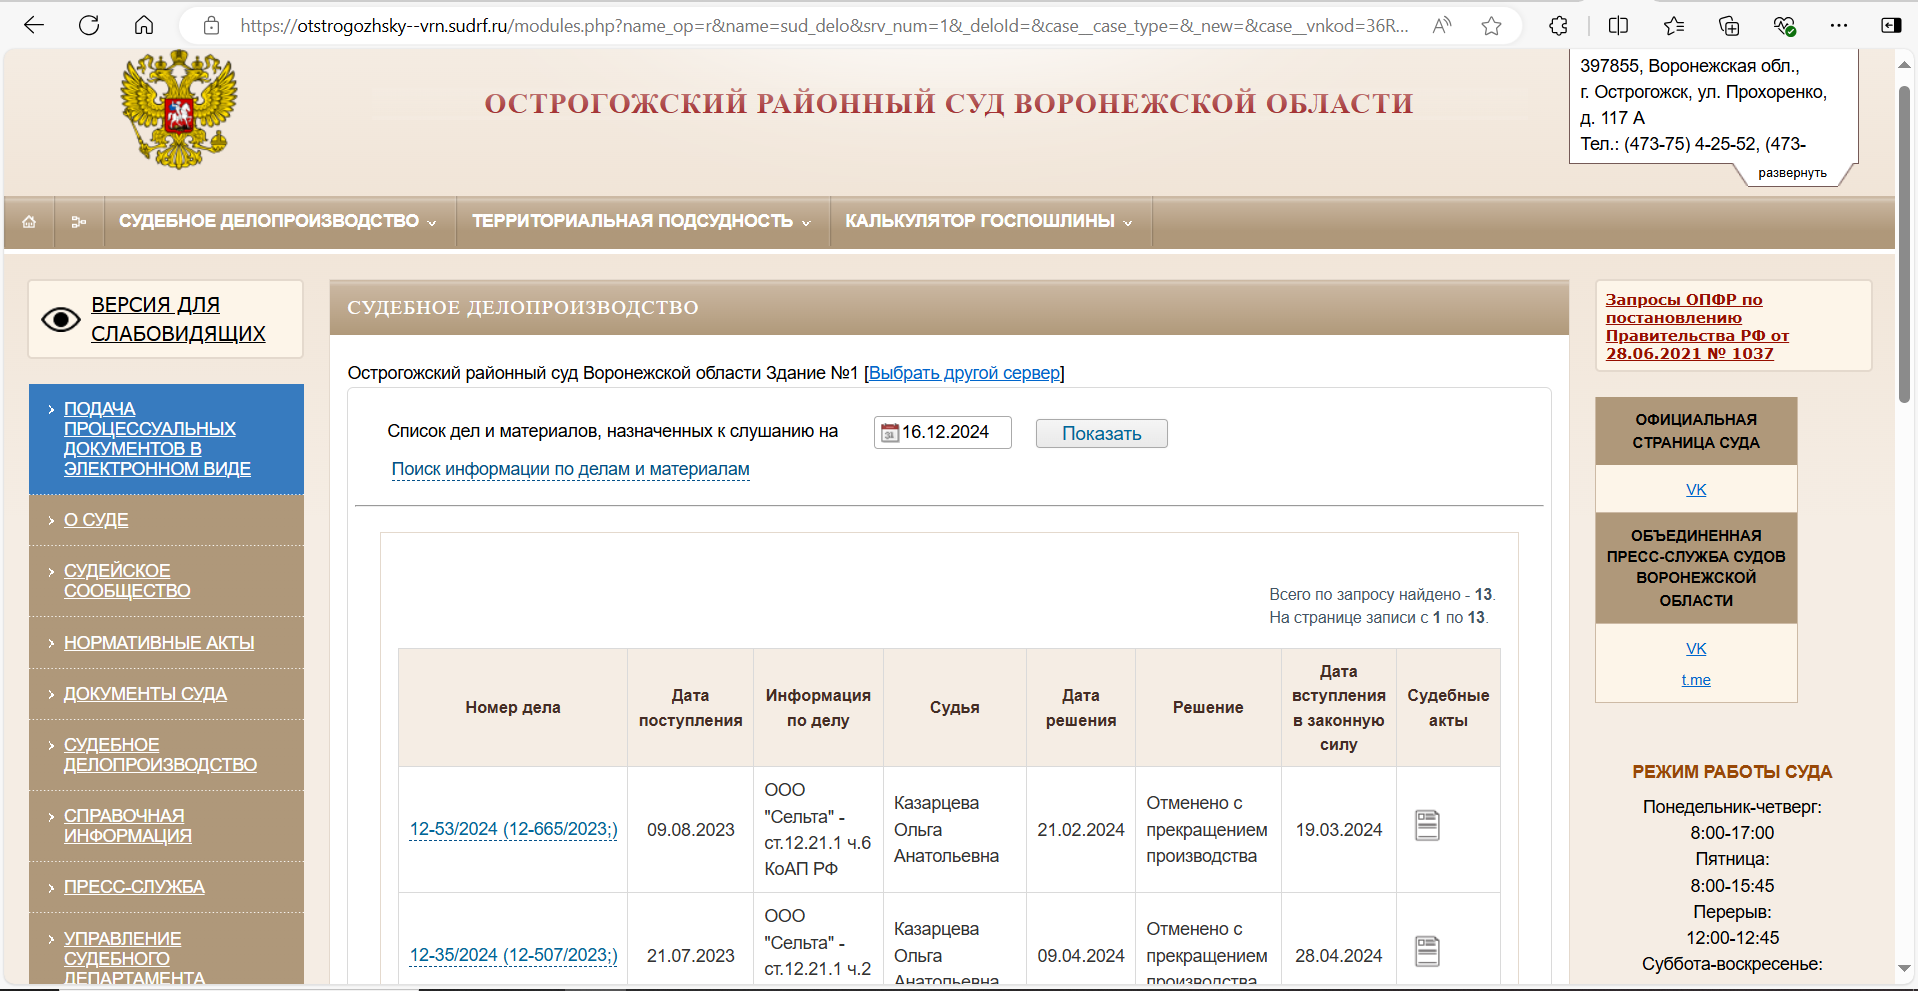
Task: Open the Favorites list icon
Action: pyautogui.click(x=1674, y=26)
